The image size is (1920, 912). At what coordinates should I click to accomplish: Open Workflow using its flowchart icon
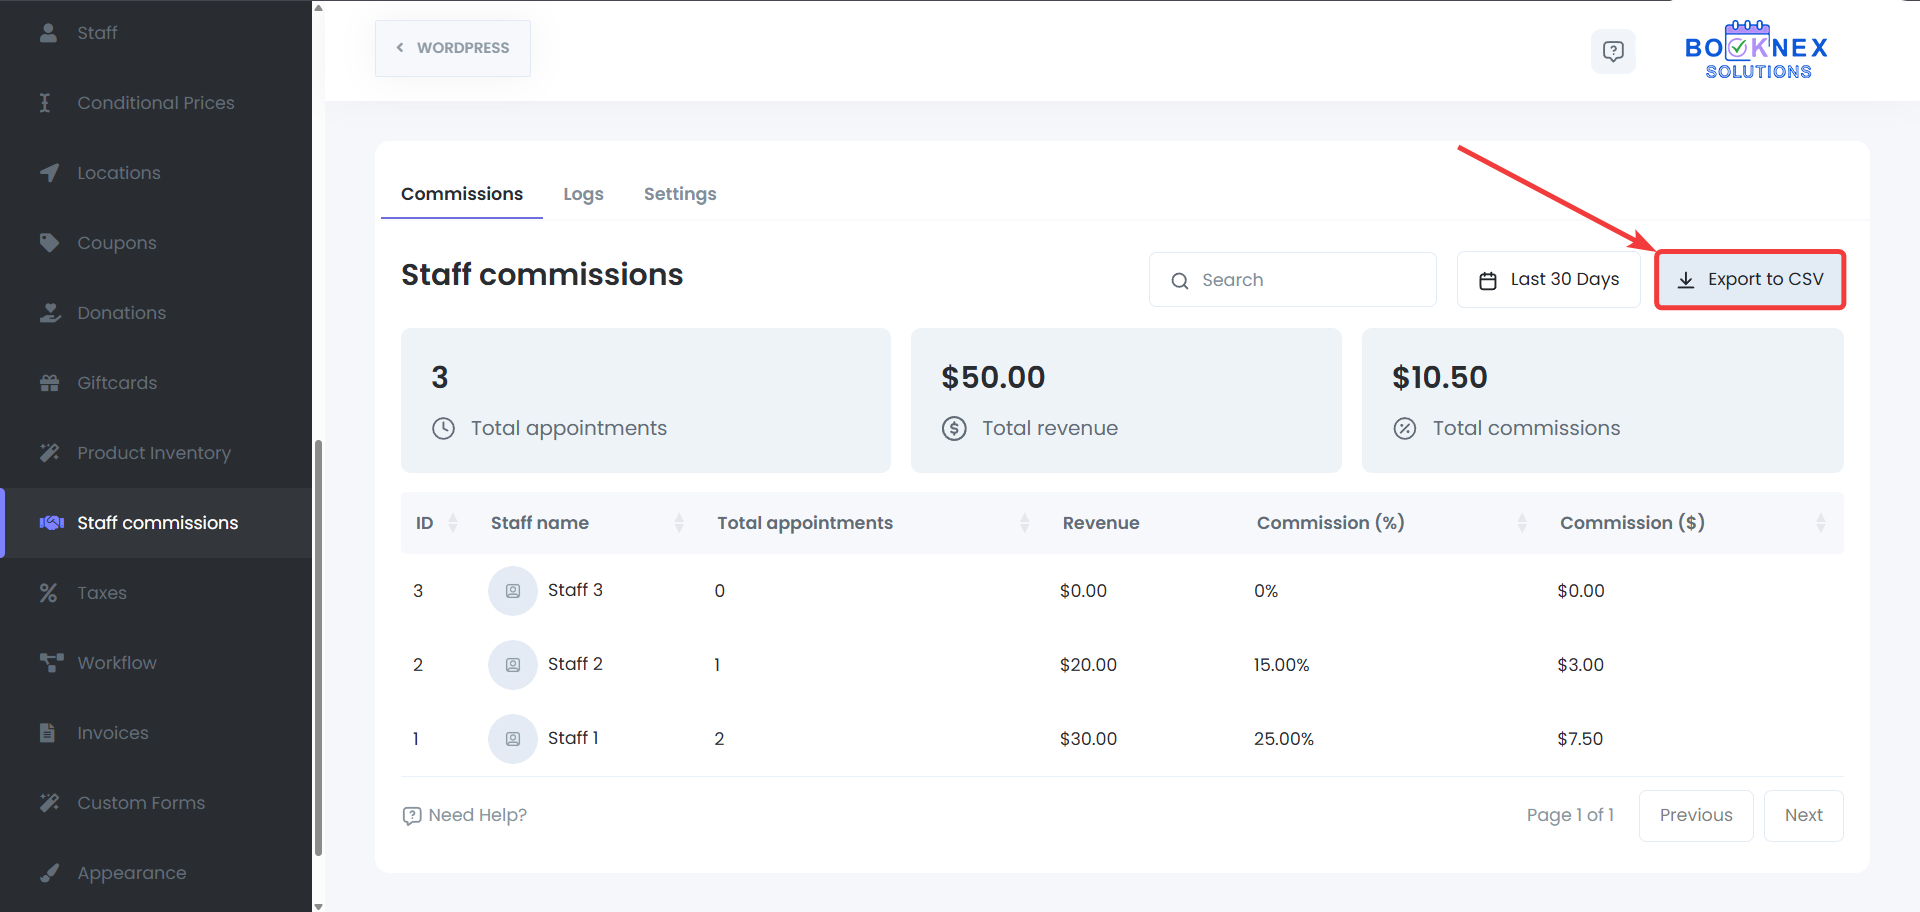tap(48, 662)
